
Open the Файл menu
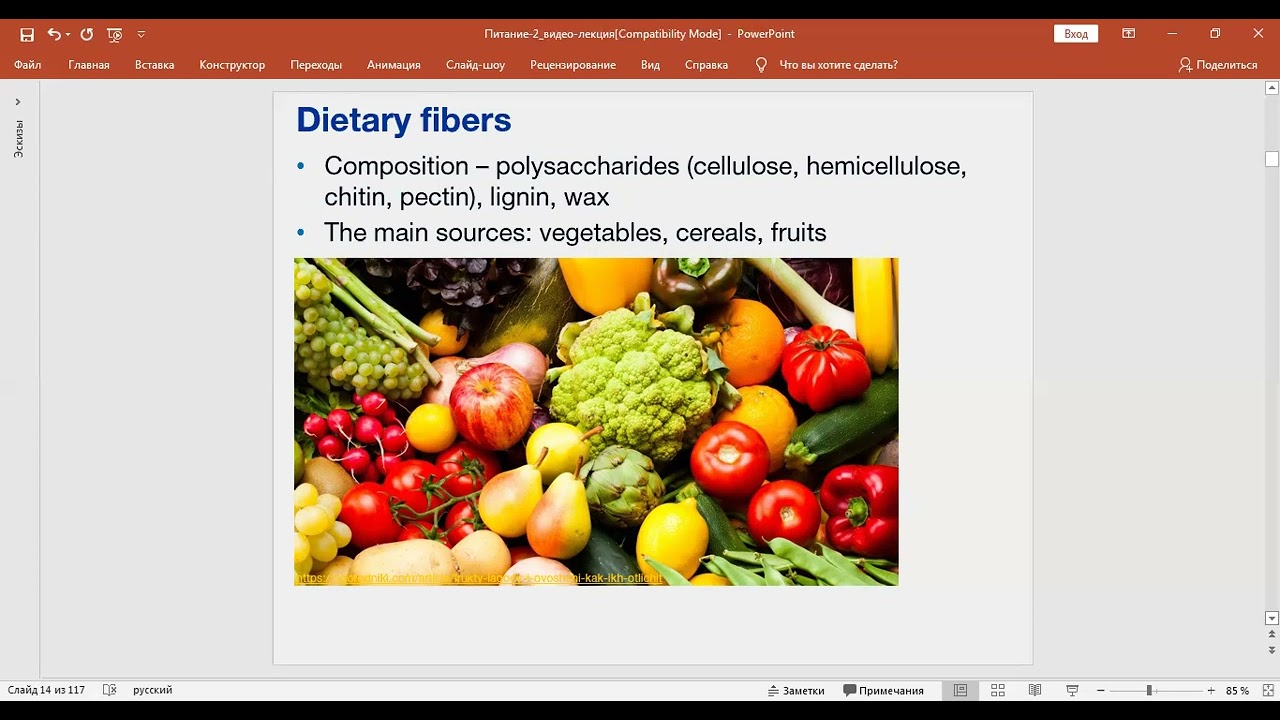pyautogui.click(x=28, y=64)
